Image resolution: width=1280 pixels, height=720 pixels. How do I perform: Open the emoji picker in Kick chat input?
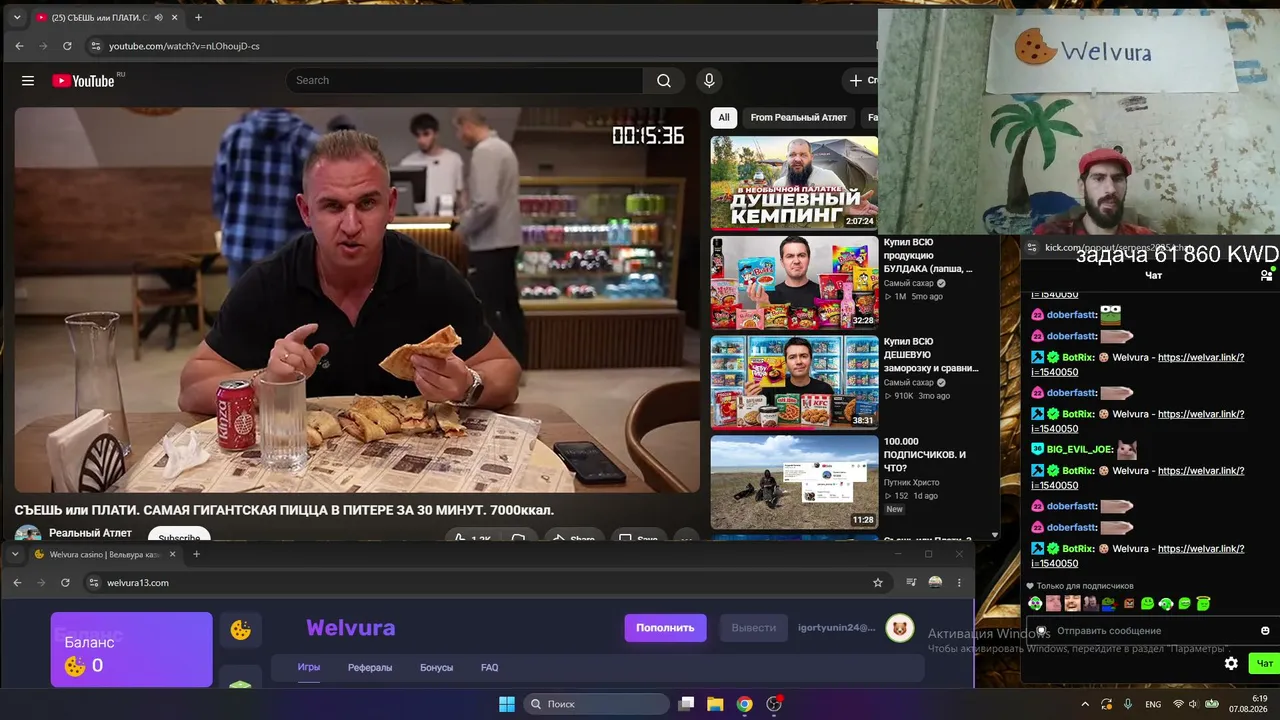click(1265, 631)
